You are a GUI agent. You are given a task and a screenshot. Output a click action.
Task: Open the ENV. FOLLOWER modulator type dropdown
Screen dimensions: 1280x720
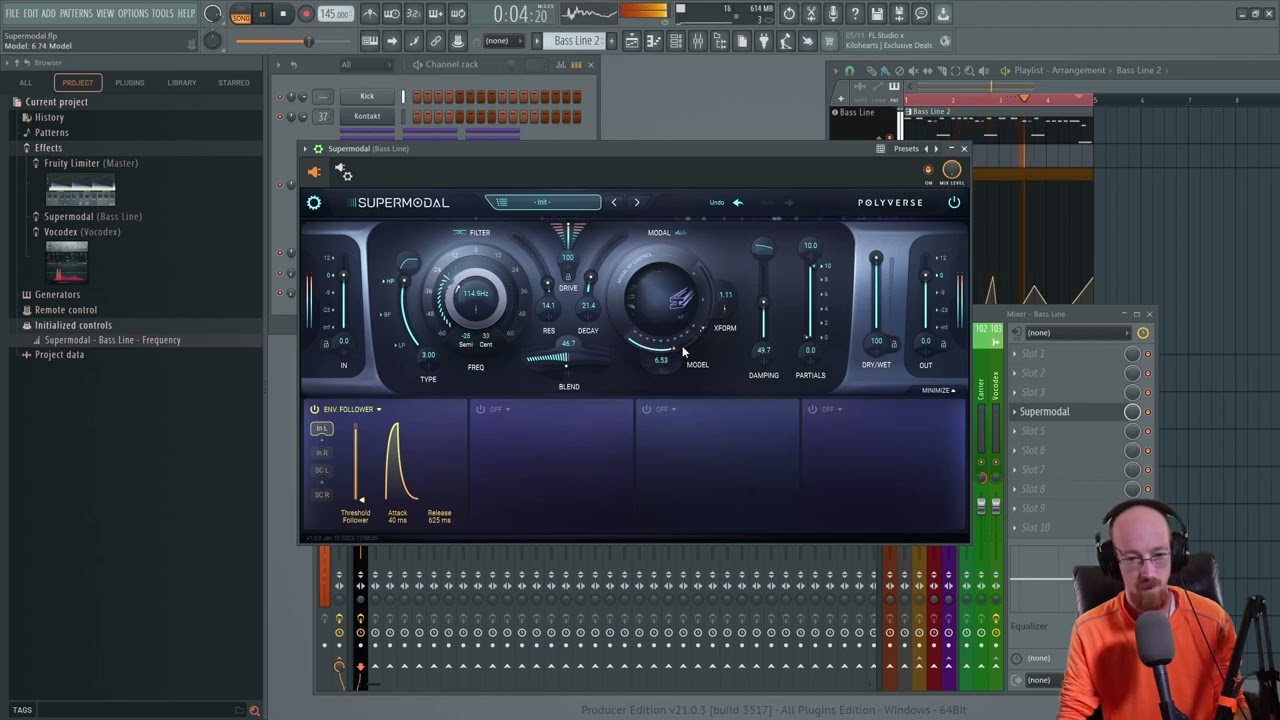pyautogui.click(x=352, y=409)
